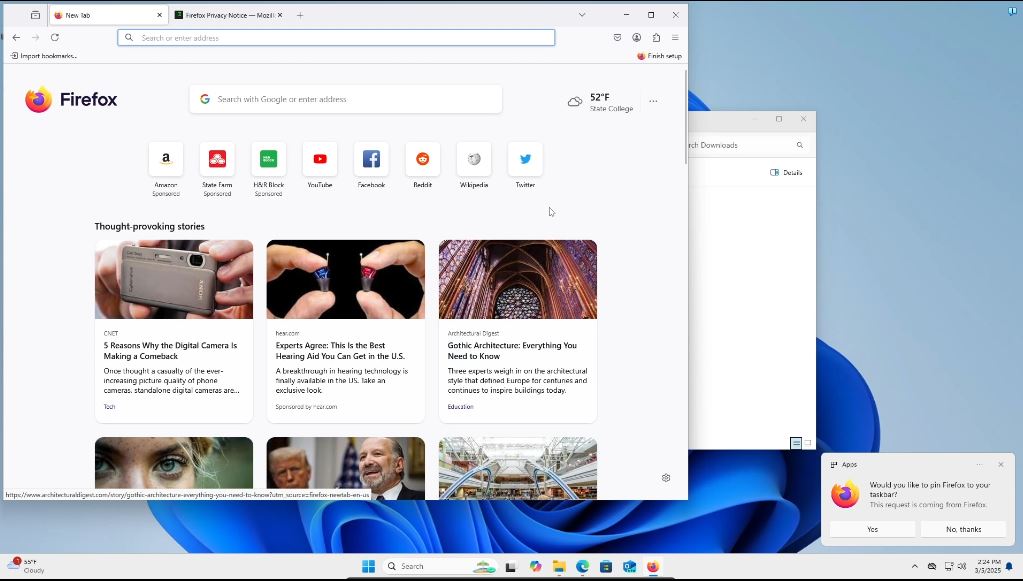The height and width of the screenshot is (581, 1023).
Task: Click Import bookmarks in bookmarks bar
Action: [x=44, y=56]
